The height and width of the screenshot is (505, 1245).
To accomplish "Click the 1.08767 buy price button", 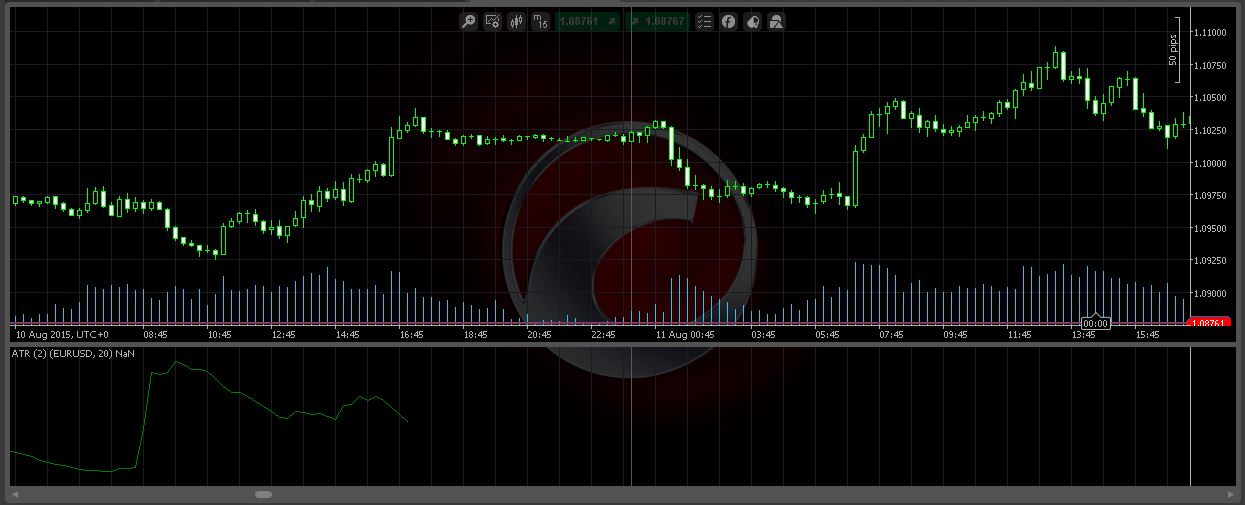I will [657, 21].
